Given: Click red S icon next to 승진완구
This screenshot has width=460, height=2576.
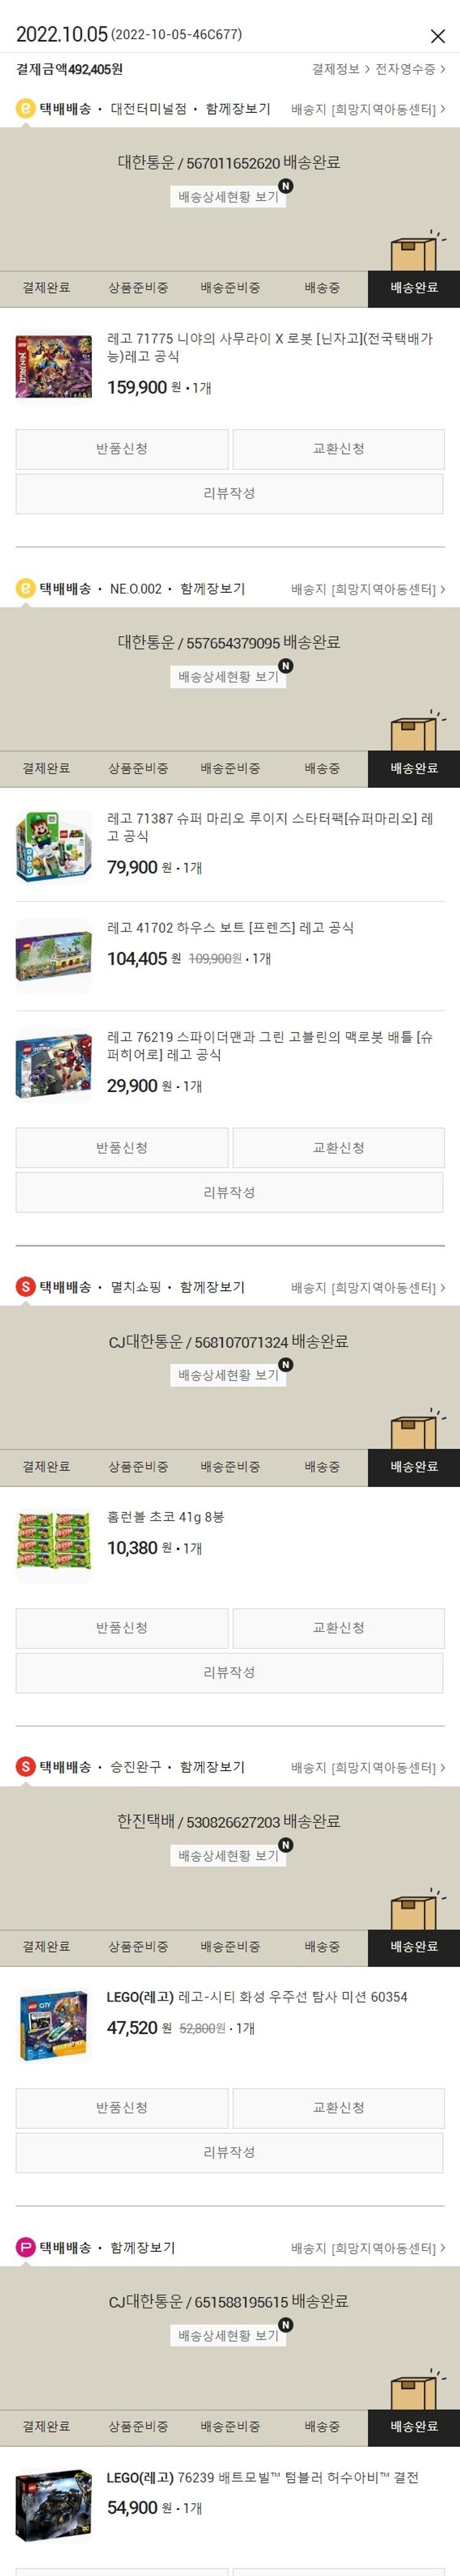Looking at the screenshot, I should click(x=26, y=1767).
